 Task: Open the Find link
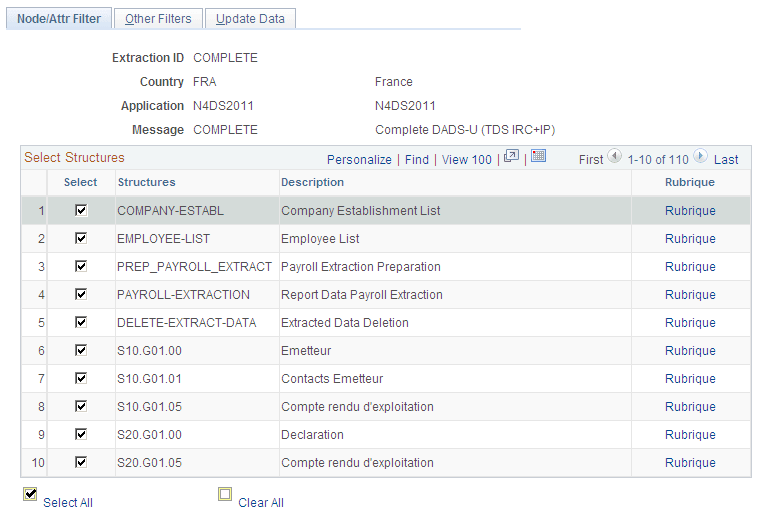[417, 160]
